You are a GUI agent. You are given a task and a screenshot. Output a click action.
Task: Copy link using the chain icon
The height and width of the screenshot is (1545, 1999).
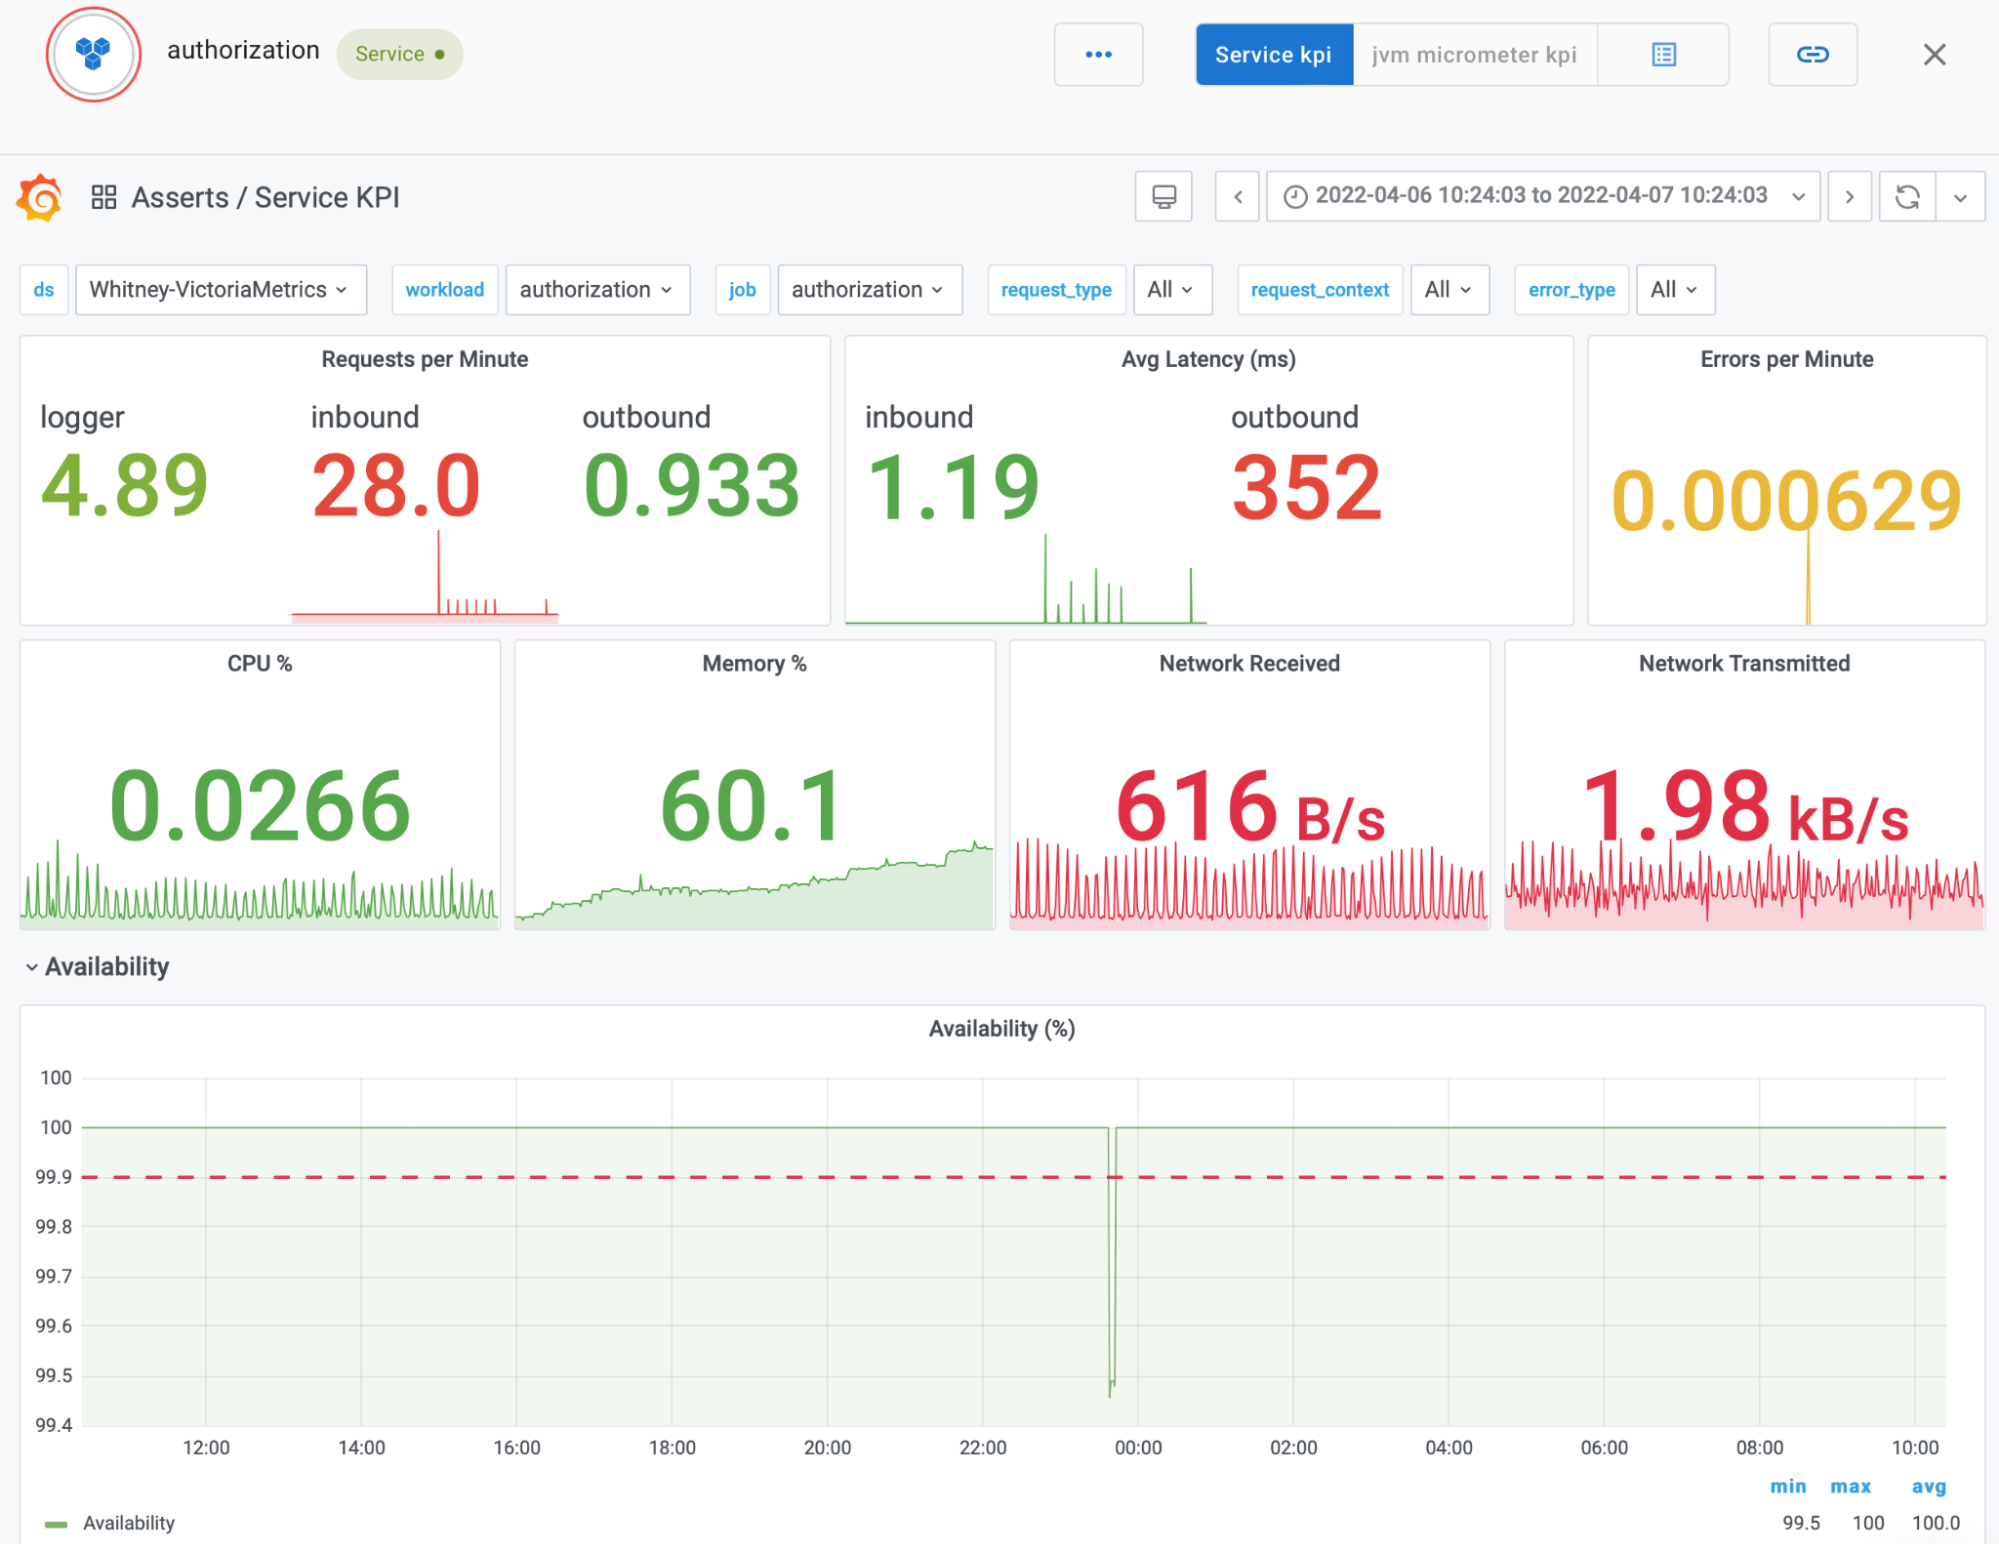(x=1812, y=55)
